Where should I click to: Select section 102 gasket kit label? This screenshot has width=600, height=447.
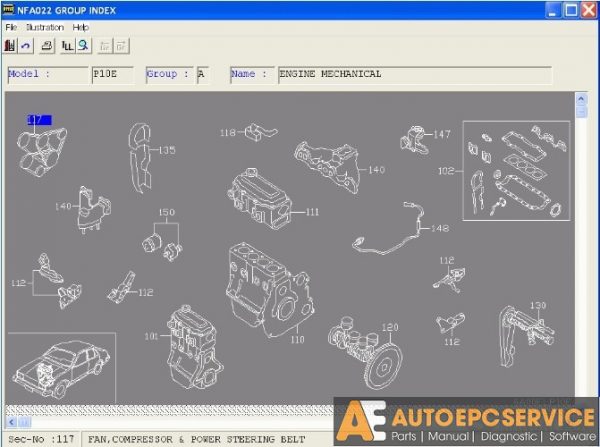tap(446, 171)
